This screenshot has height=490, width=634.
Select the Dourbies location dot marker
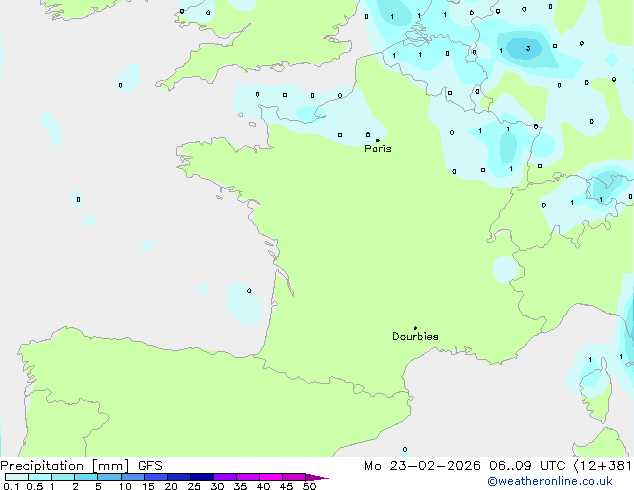415,328
